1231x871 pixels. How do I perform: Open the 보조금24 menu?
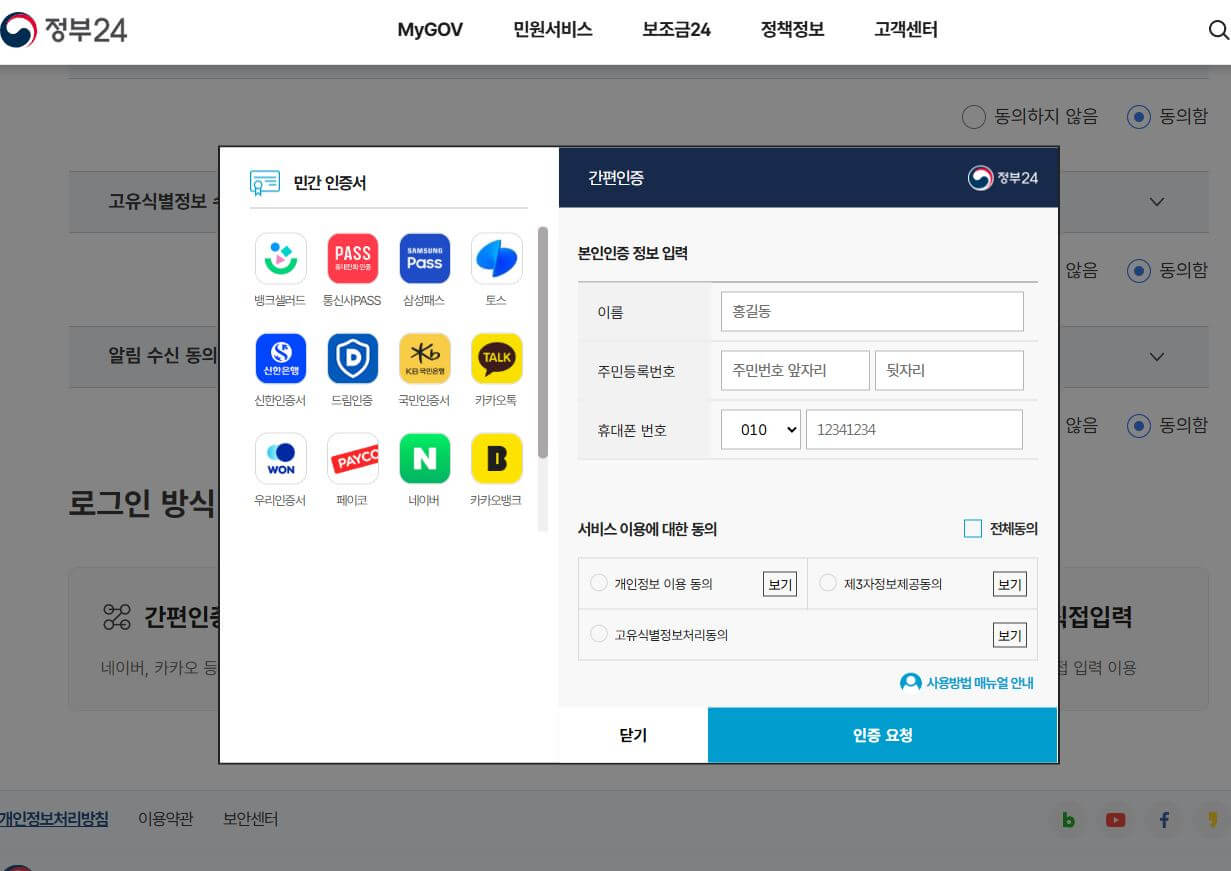pos(676,30)
